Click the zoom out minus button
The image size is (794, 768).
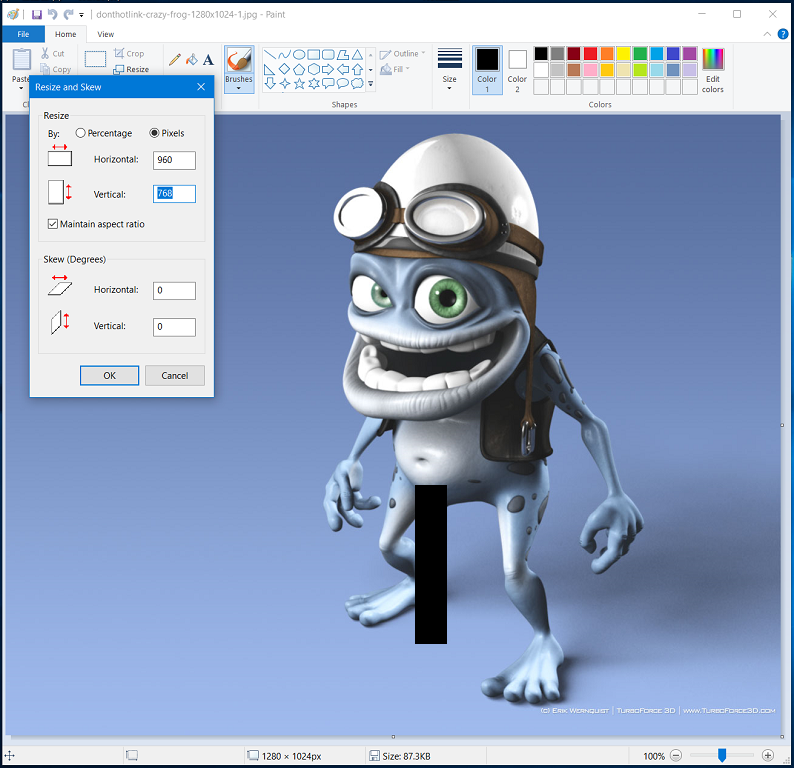tap(676, 756)
